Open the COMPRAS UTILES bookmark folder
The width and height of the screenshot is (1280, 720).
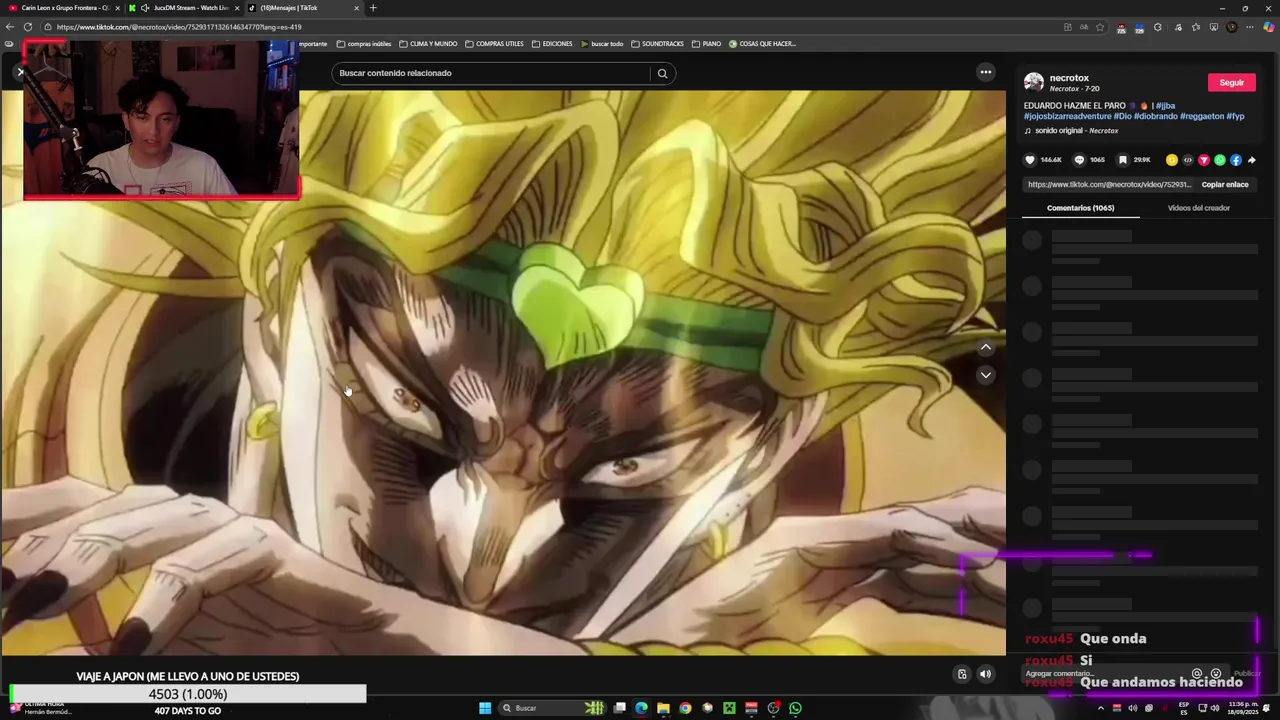coord(494,44)
